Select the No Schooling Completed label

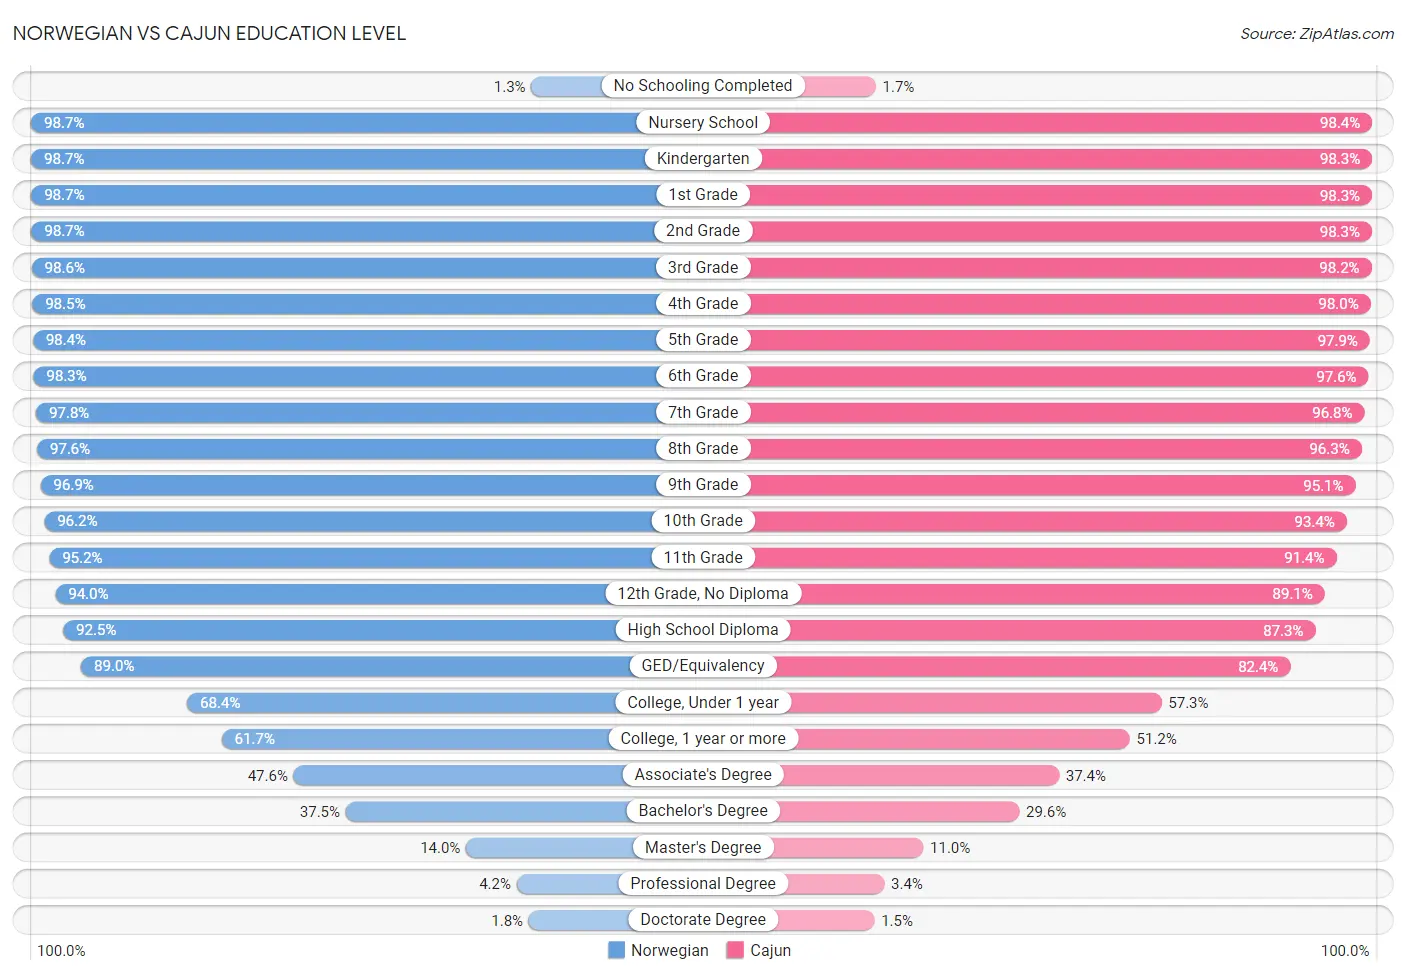tap(703, 86)
